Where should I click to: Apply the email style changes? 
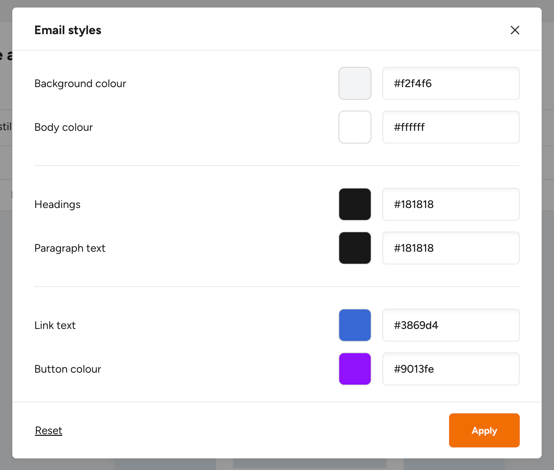tap(484, 430)
